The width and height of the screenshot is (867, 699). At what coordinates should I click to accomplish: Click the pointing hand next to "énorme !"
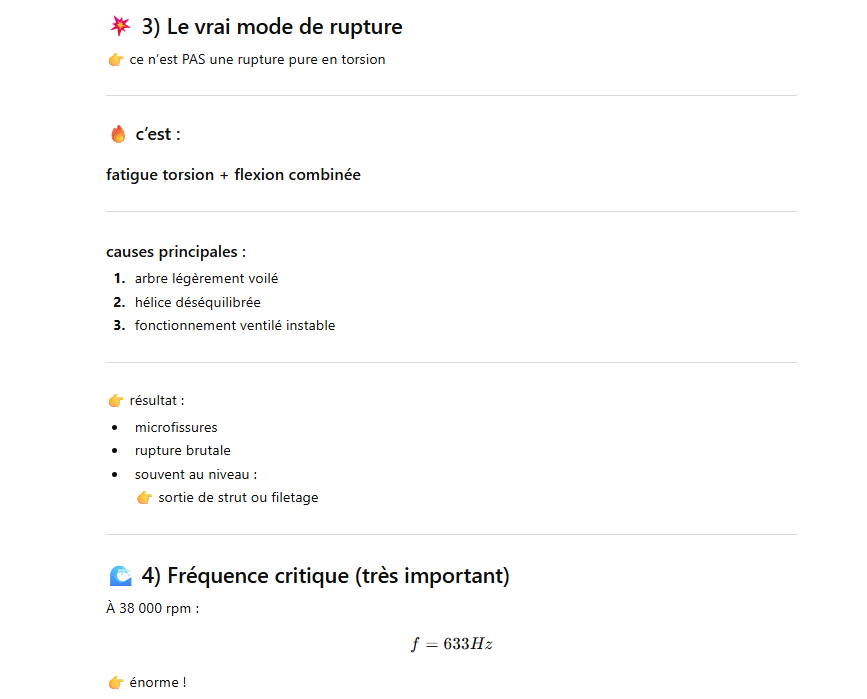[x=115, y=683]
